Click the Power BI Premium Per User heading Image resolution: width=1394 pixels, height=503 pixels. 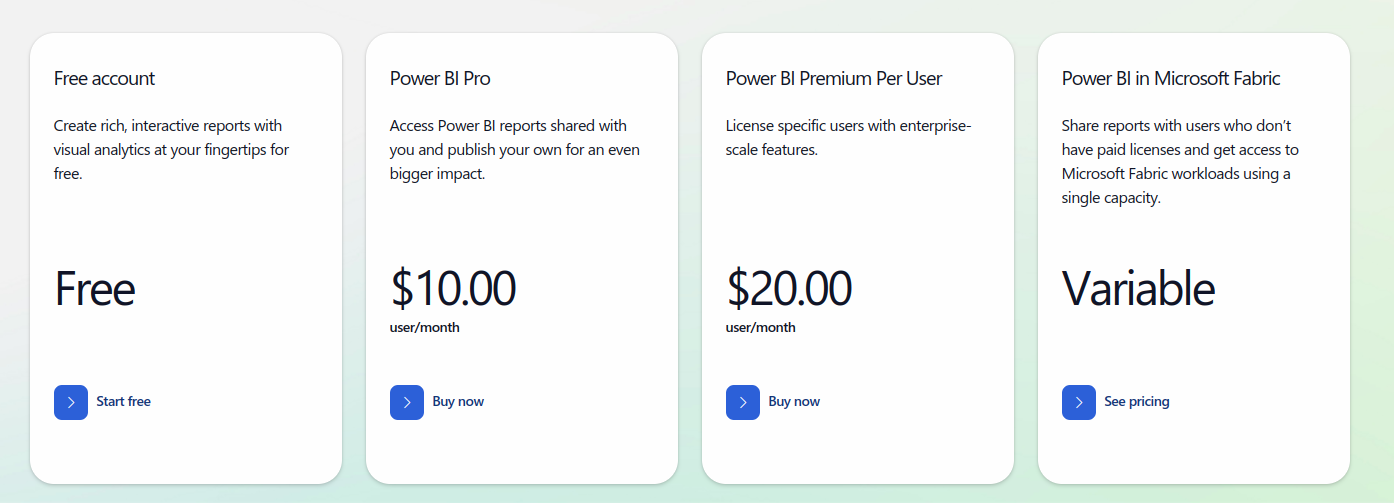tap(834, 78)
